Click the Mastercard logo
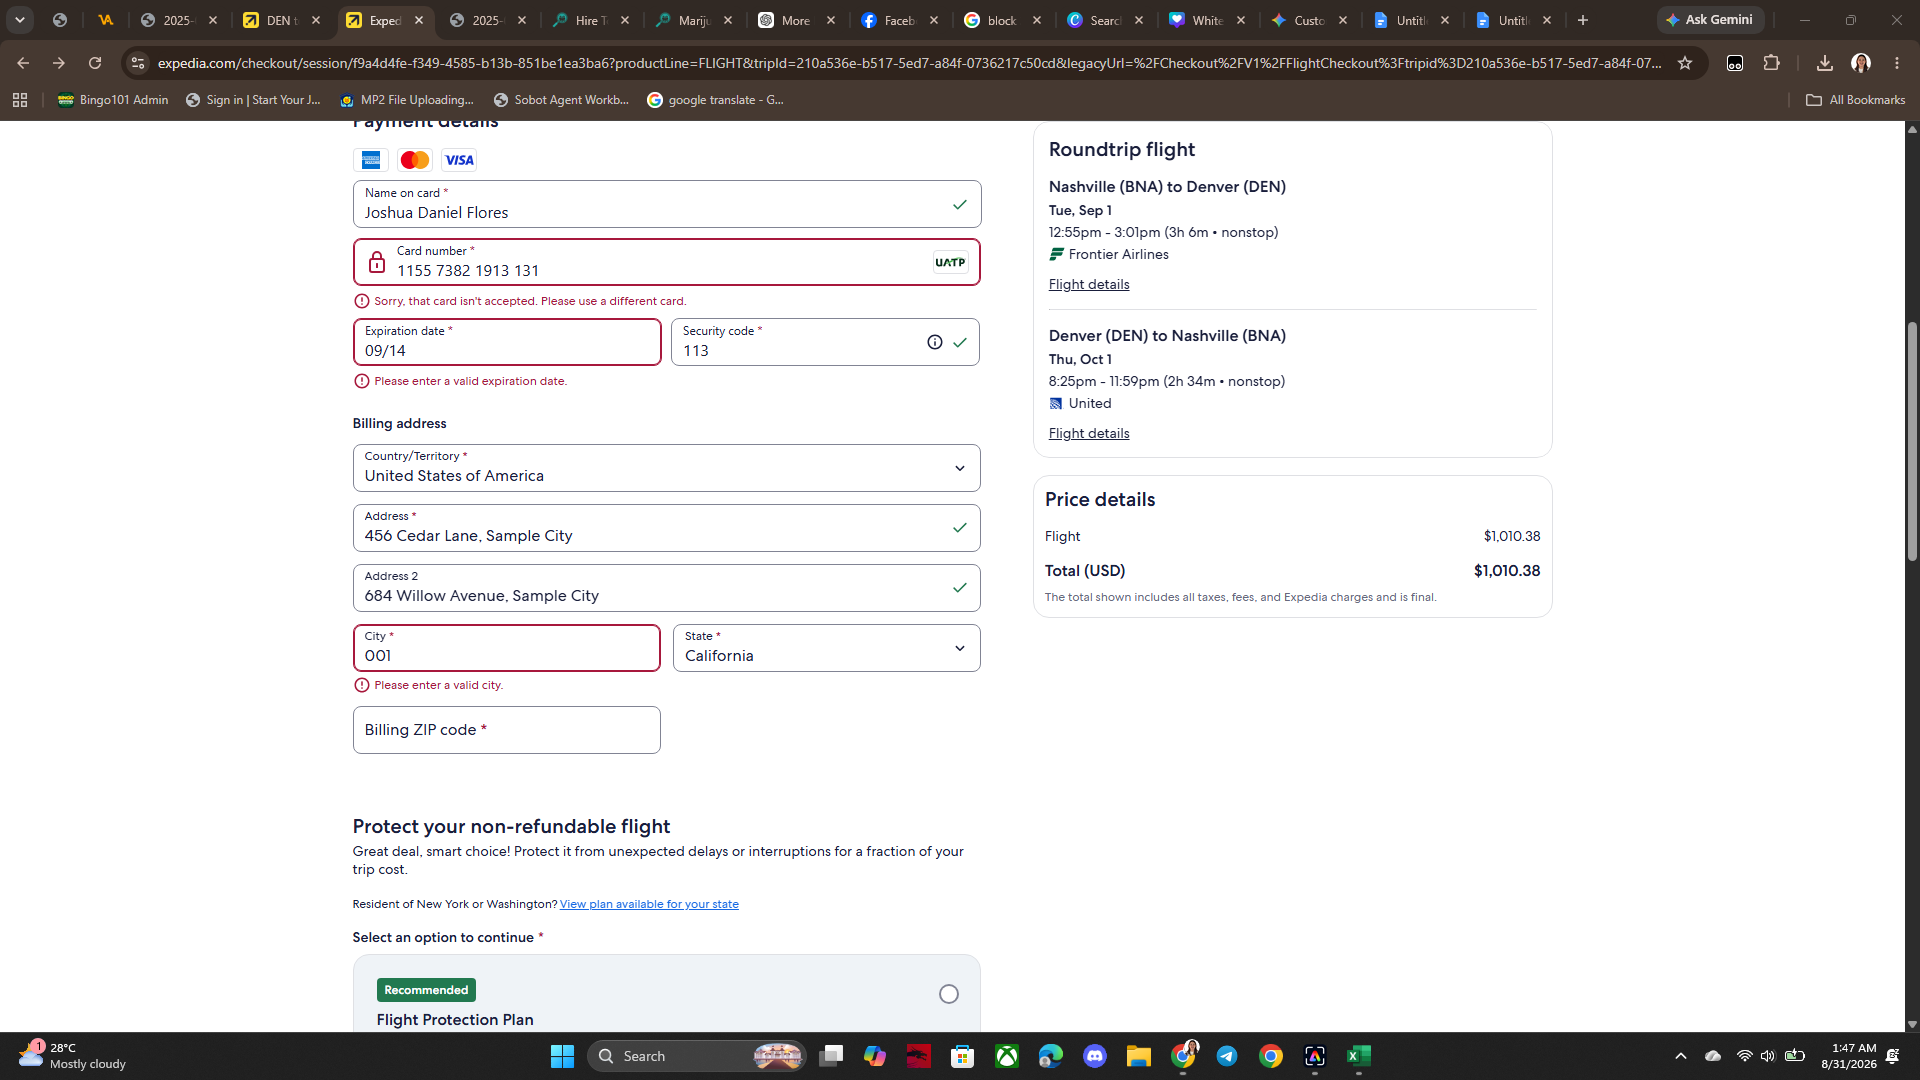Screen dimensions: 1920x1080 (415, 160)
